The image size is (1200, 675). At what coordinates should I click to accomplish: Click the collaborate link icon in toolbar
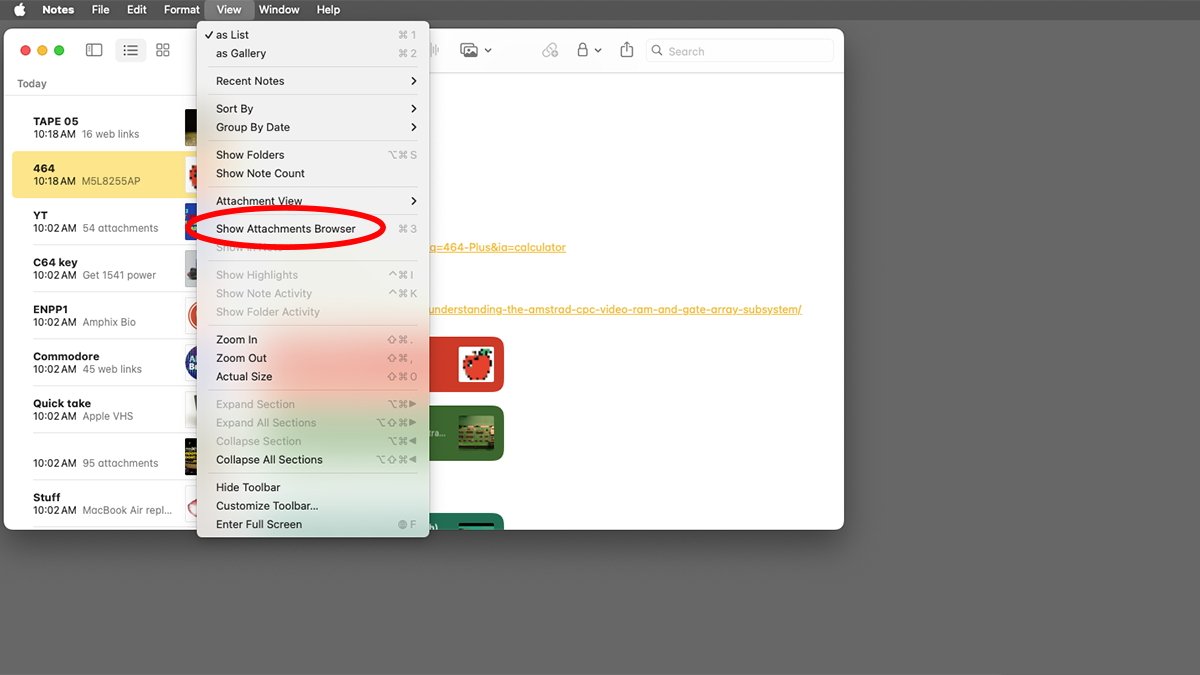point(550,50)
